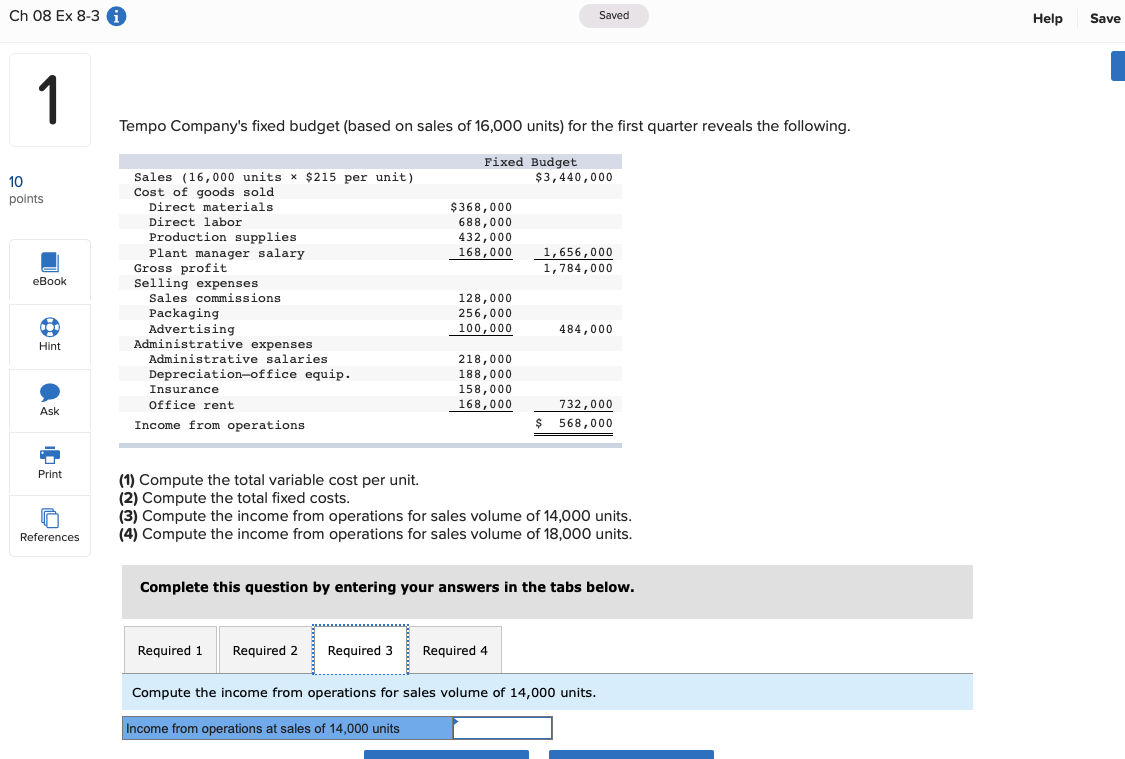Click the Saved status indicator
Image resolution: width=1125 pixels, height=759 pixels.
tap(613, 16)
